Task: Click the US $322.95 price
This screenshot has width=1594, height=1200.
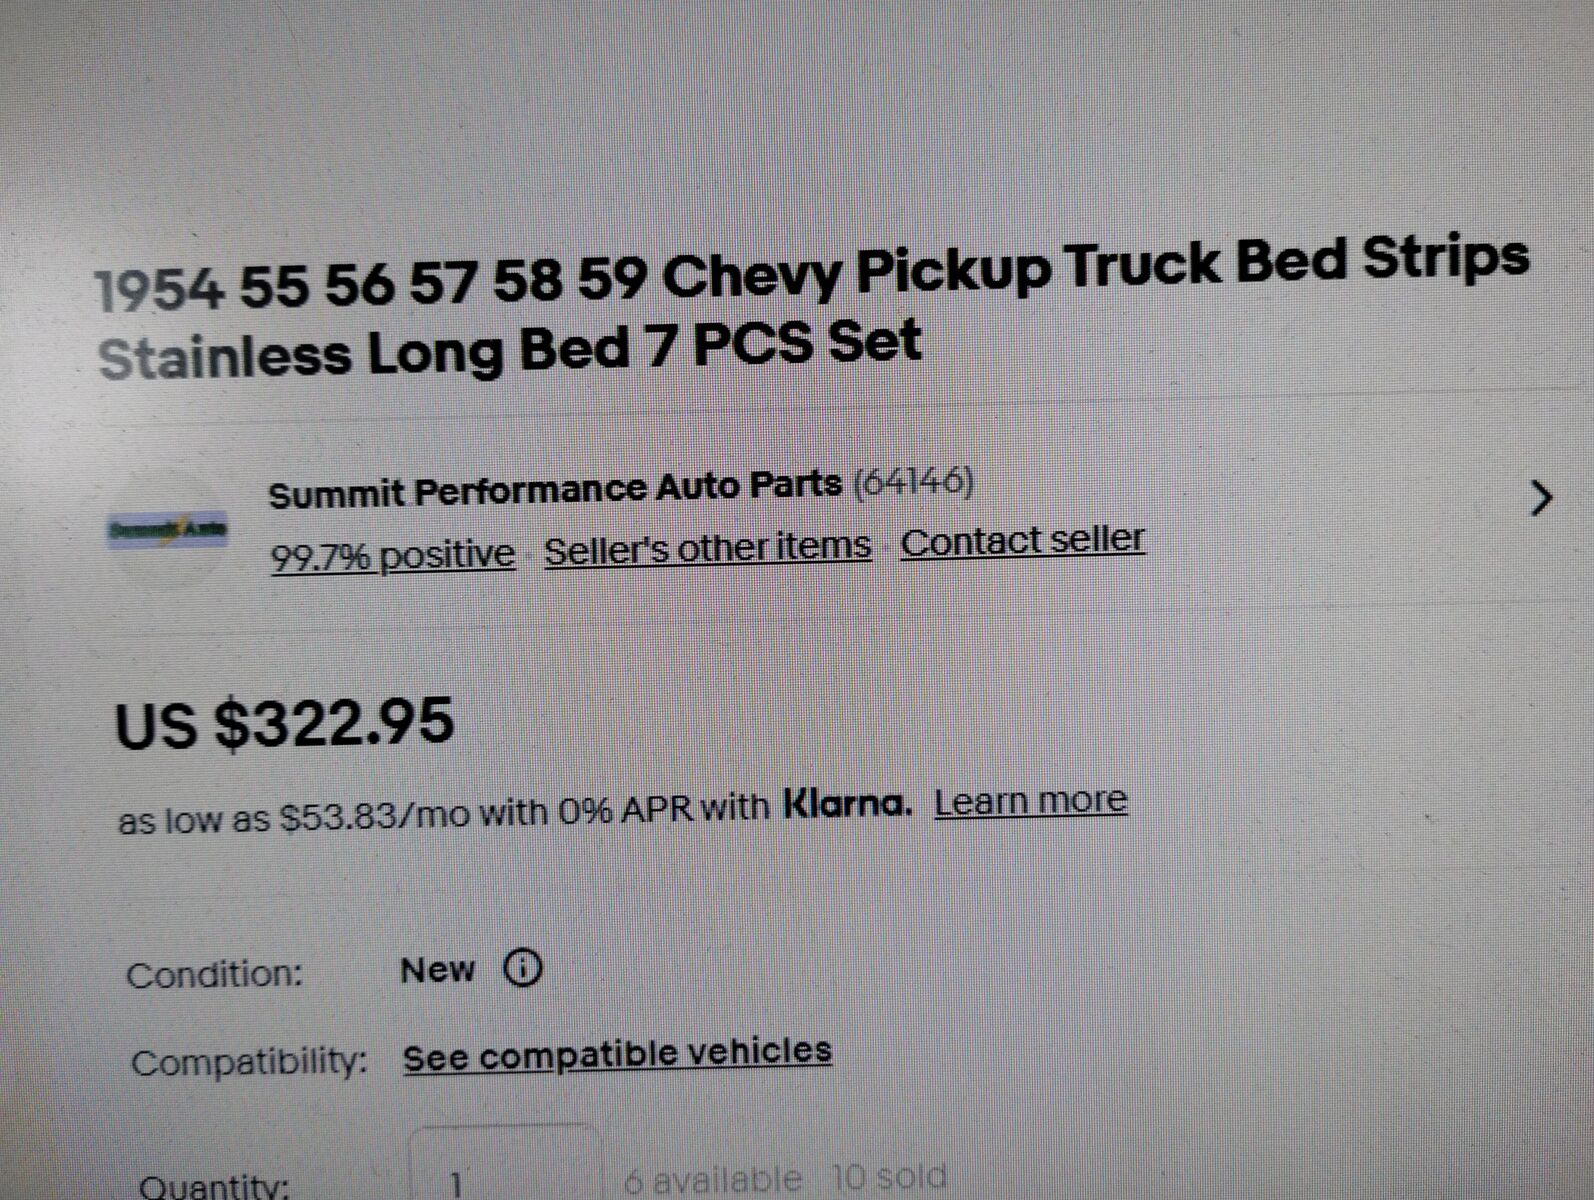Action: click(x=285, y=723)
